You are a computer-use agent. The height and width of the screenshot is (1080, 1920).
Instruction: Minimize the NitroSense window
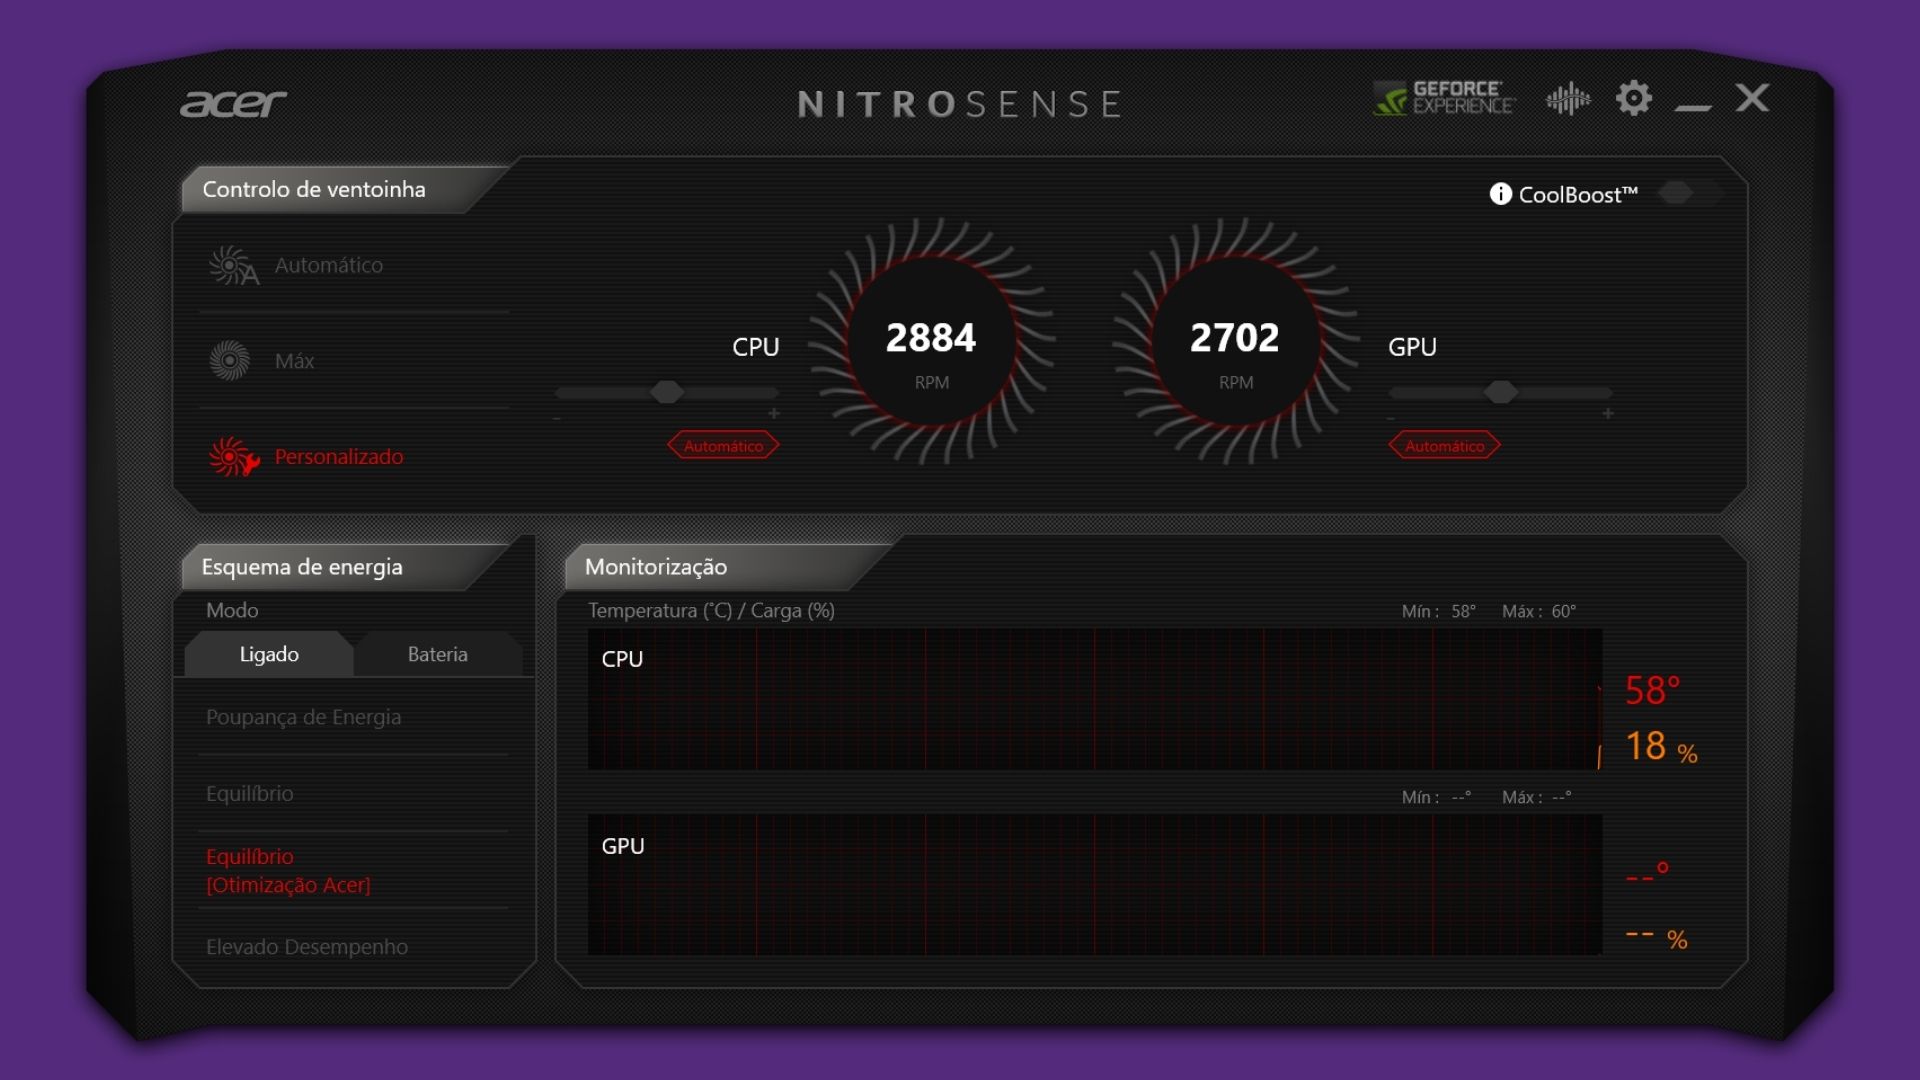[x=1693, y=106]
